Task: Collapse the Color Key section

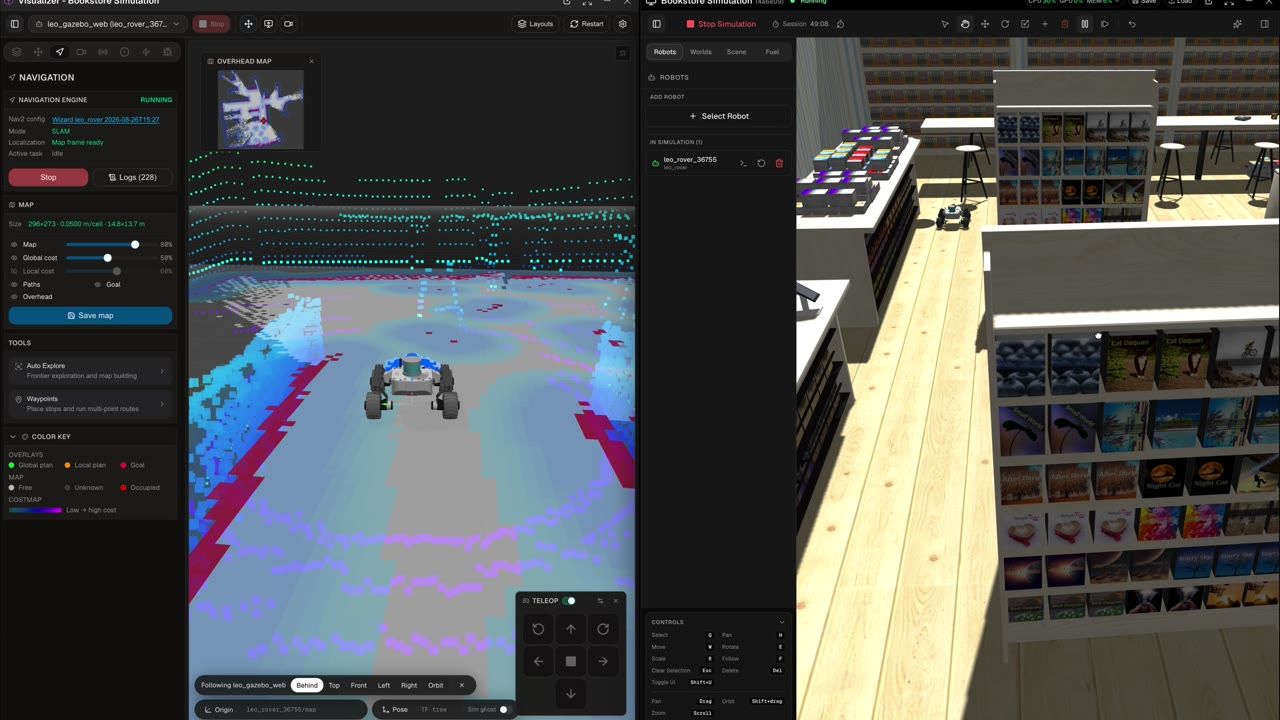Action: tap(12, 437)
